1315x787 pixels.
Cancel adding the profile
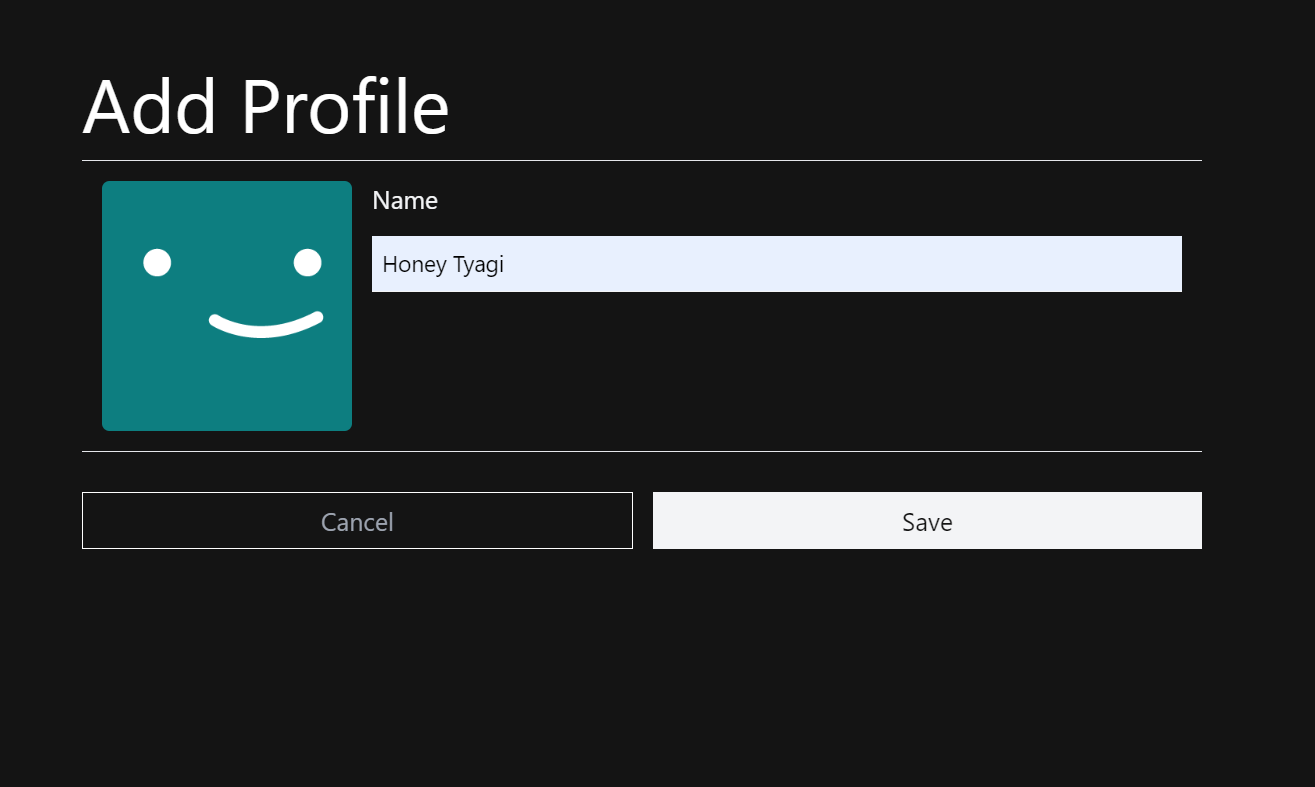[357, 521]
